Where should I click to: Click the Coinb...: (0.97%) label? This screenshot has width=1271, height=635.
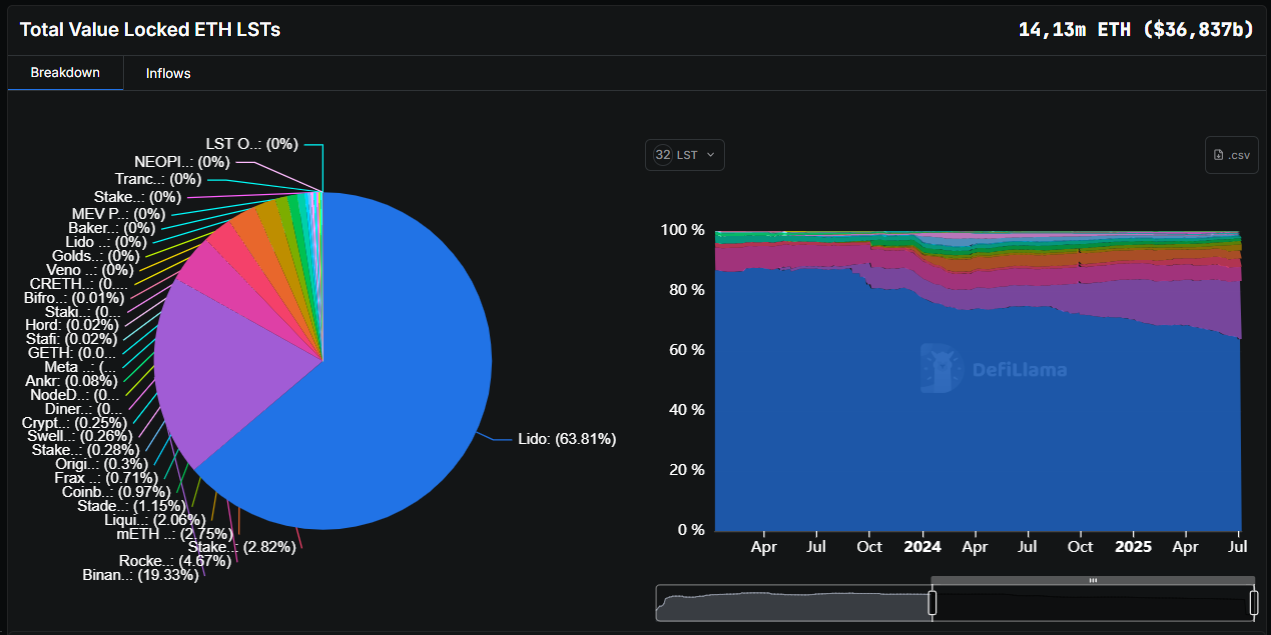coord(116,492)
